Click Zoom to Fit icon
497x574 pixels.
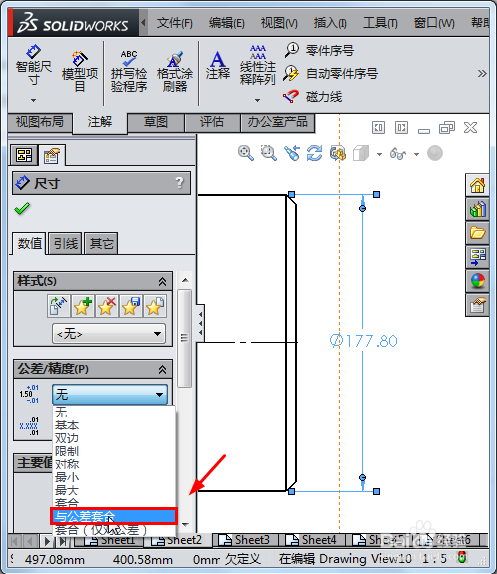click(x=246, y=153)
